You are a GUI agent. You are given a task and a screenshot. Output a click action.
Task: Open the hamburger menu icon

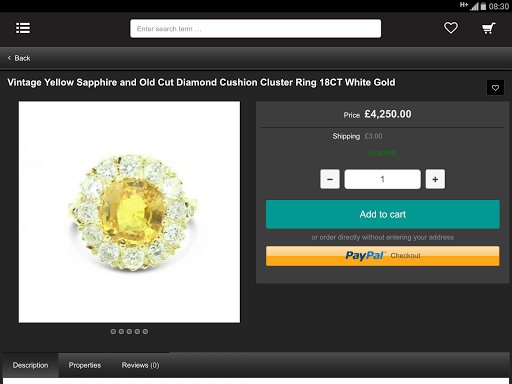[23, 28]
